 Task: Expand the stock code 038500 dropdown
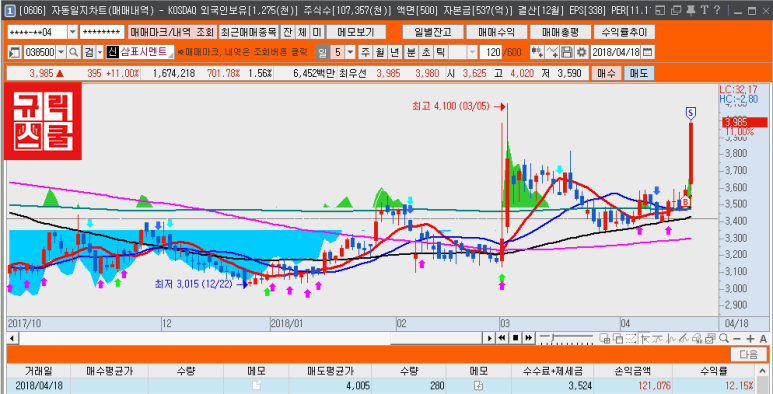61,52
